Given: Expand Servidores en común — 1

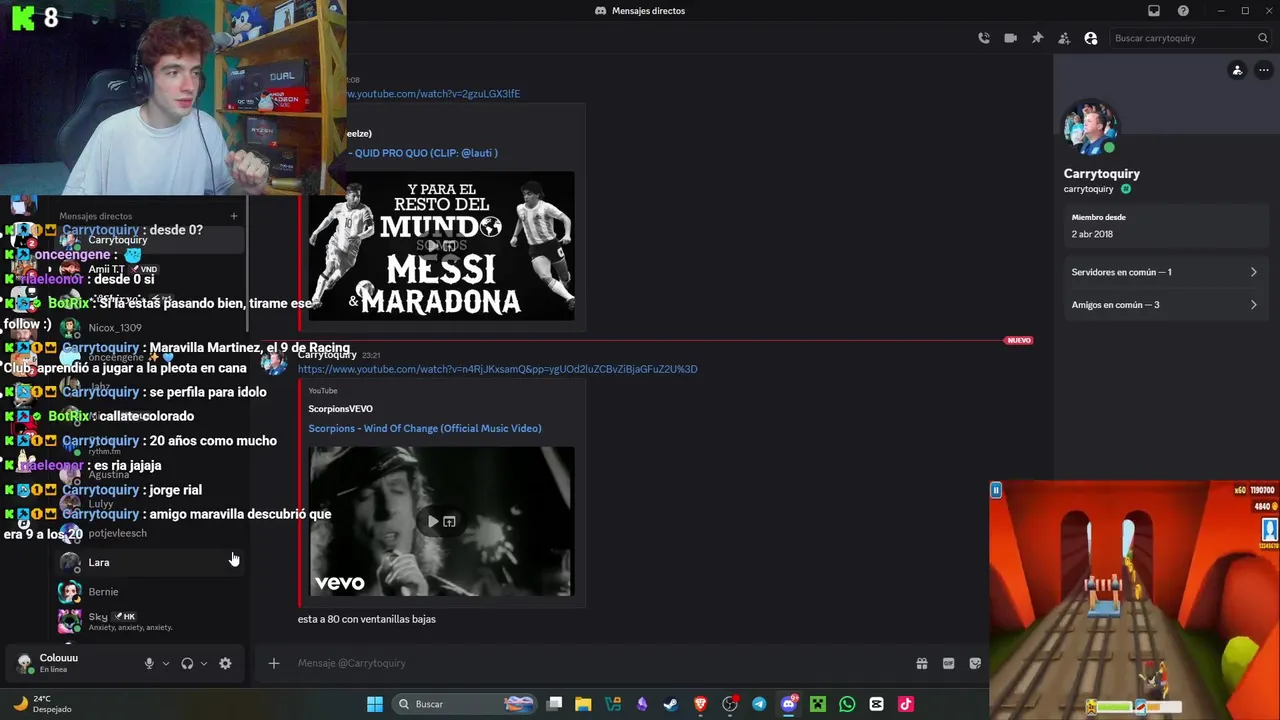Looking at the screenshot, I should coord(1164,272).
